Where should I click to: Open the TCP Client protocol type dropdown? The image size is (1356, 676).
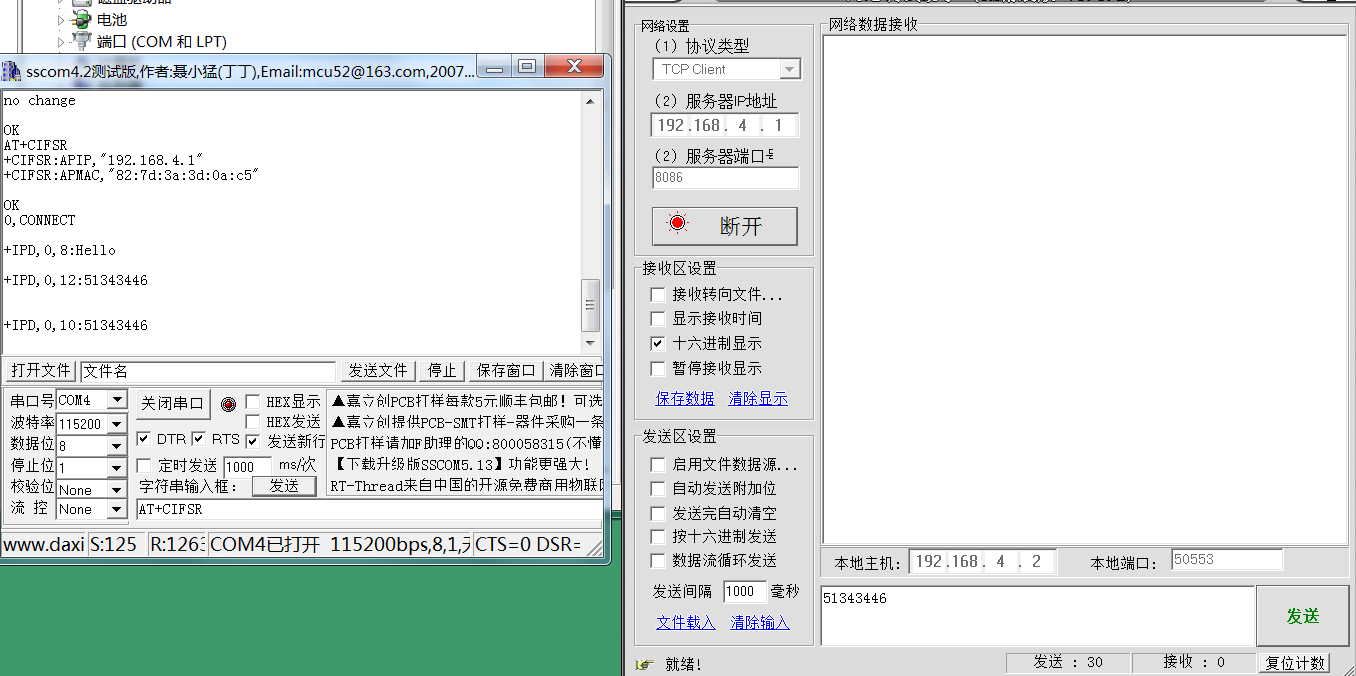(x=789, y=68)
